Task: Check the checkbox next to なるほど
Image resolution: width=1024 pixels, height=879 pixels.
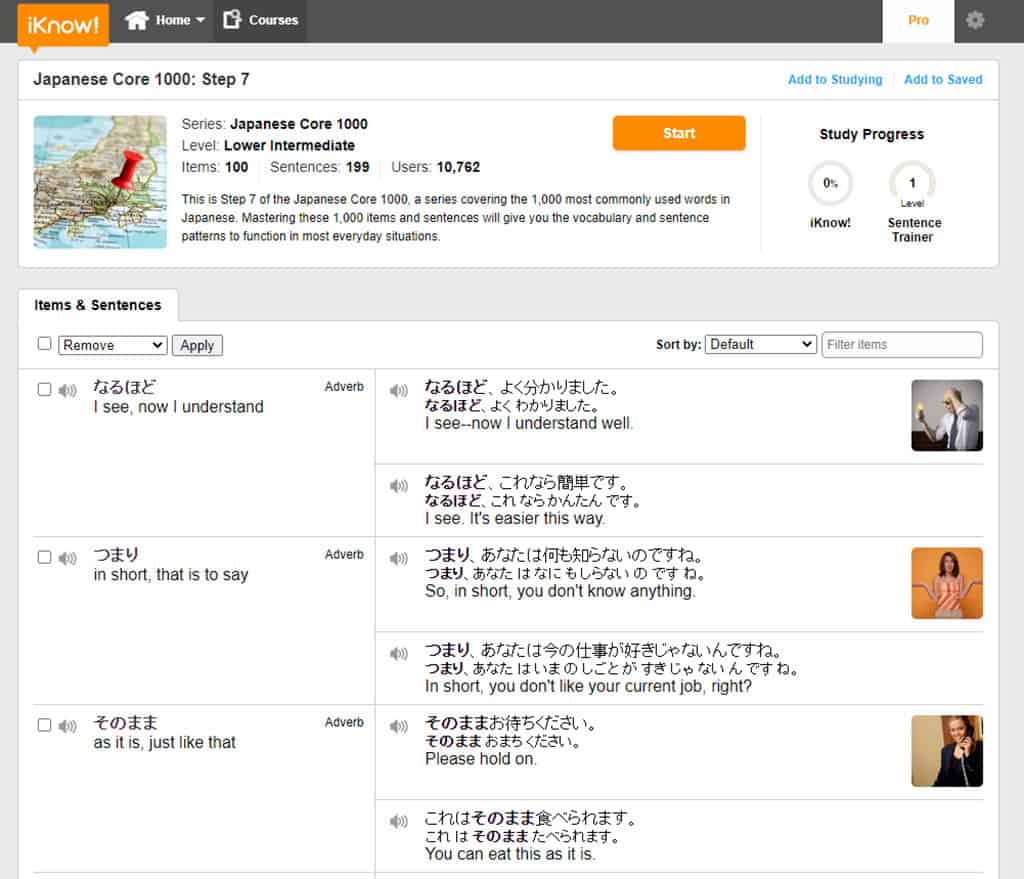Action: click(44, 388)
